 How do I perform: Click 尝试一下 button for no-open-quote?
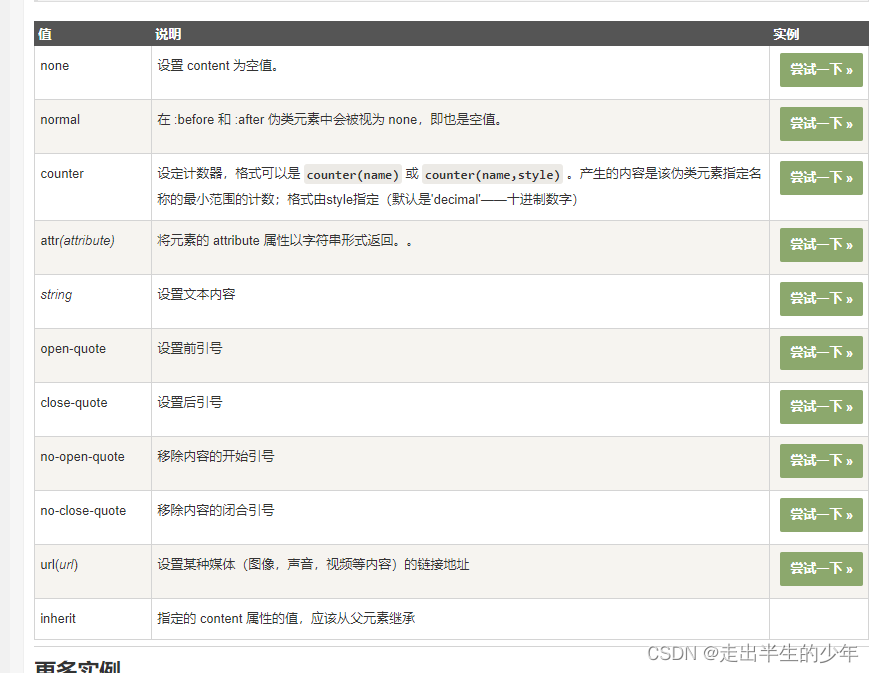[820, 461]
